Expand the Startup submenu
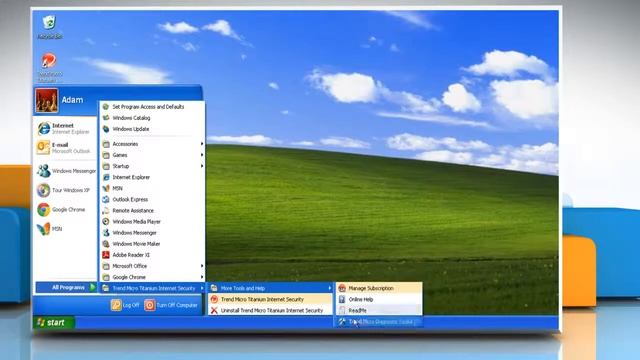The width and height of the screenshot is (640, 360). coord(153,166)
